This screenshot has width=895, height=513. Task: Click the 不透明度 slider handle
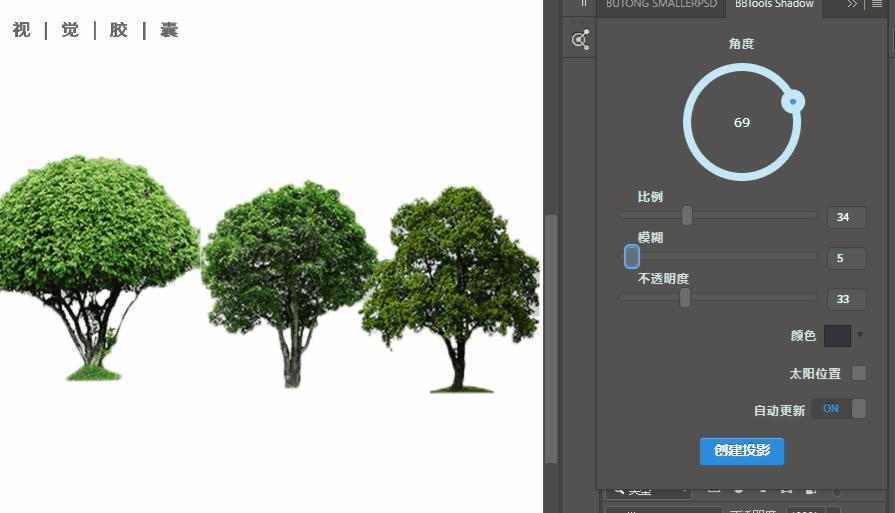click(x=685, y=298)
